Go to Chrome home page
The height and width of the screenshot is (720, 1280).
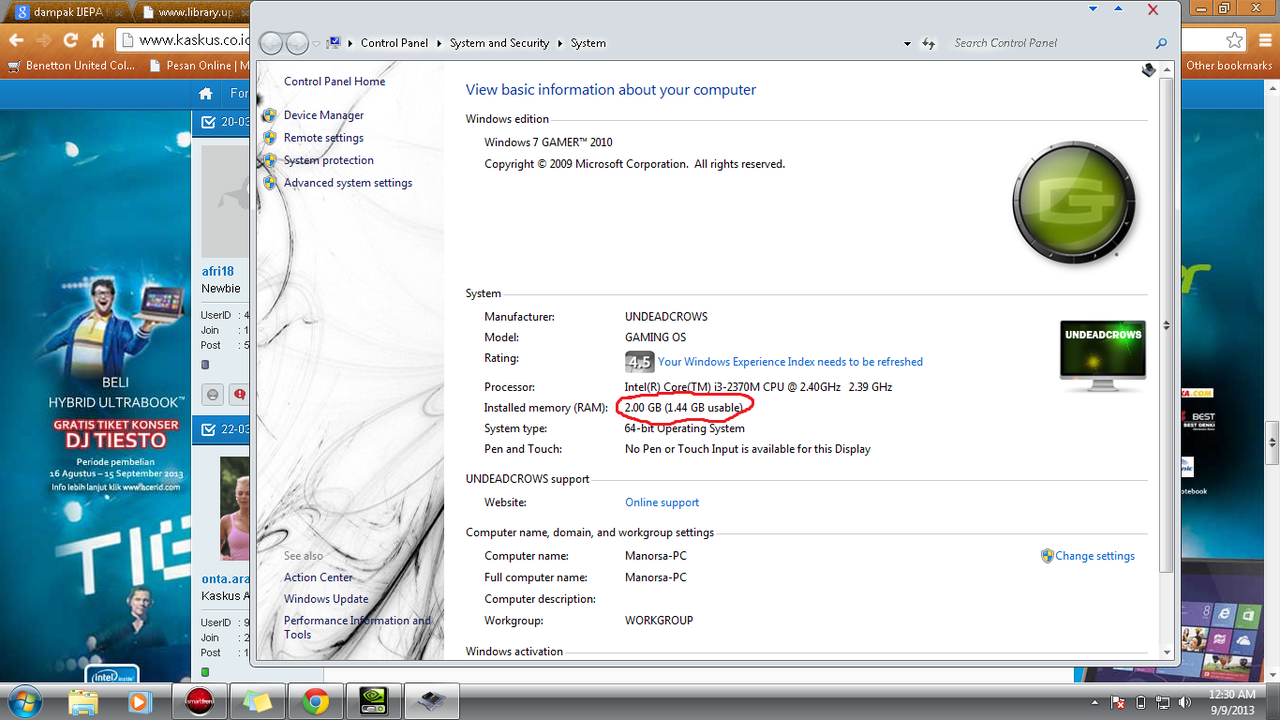pyautogui.click(x=97, y=41)
